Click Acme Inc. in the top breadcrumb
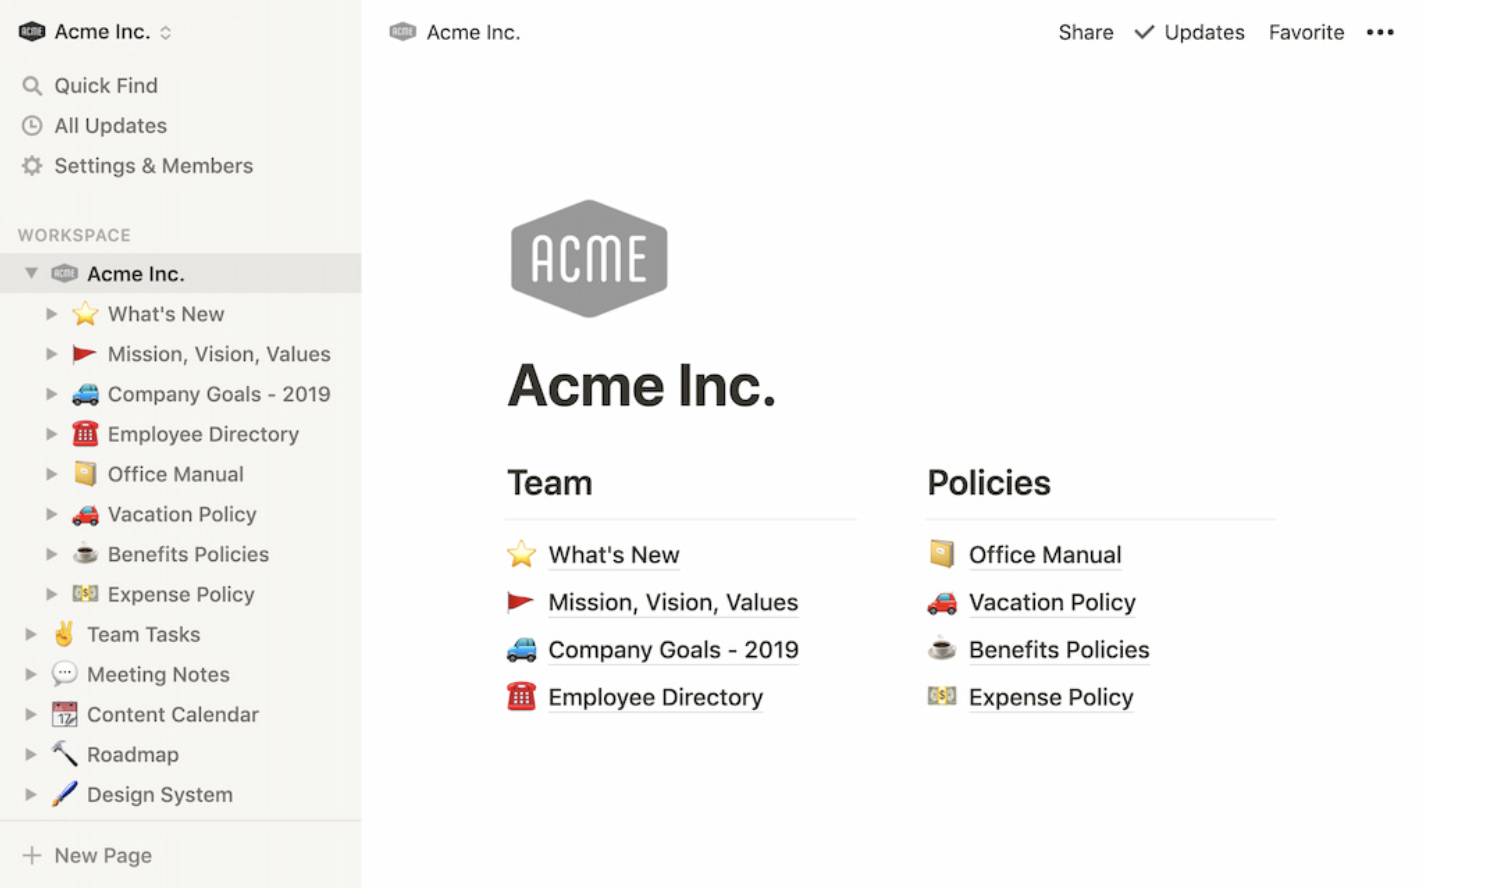 (x=472, y=33)
